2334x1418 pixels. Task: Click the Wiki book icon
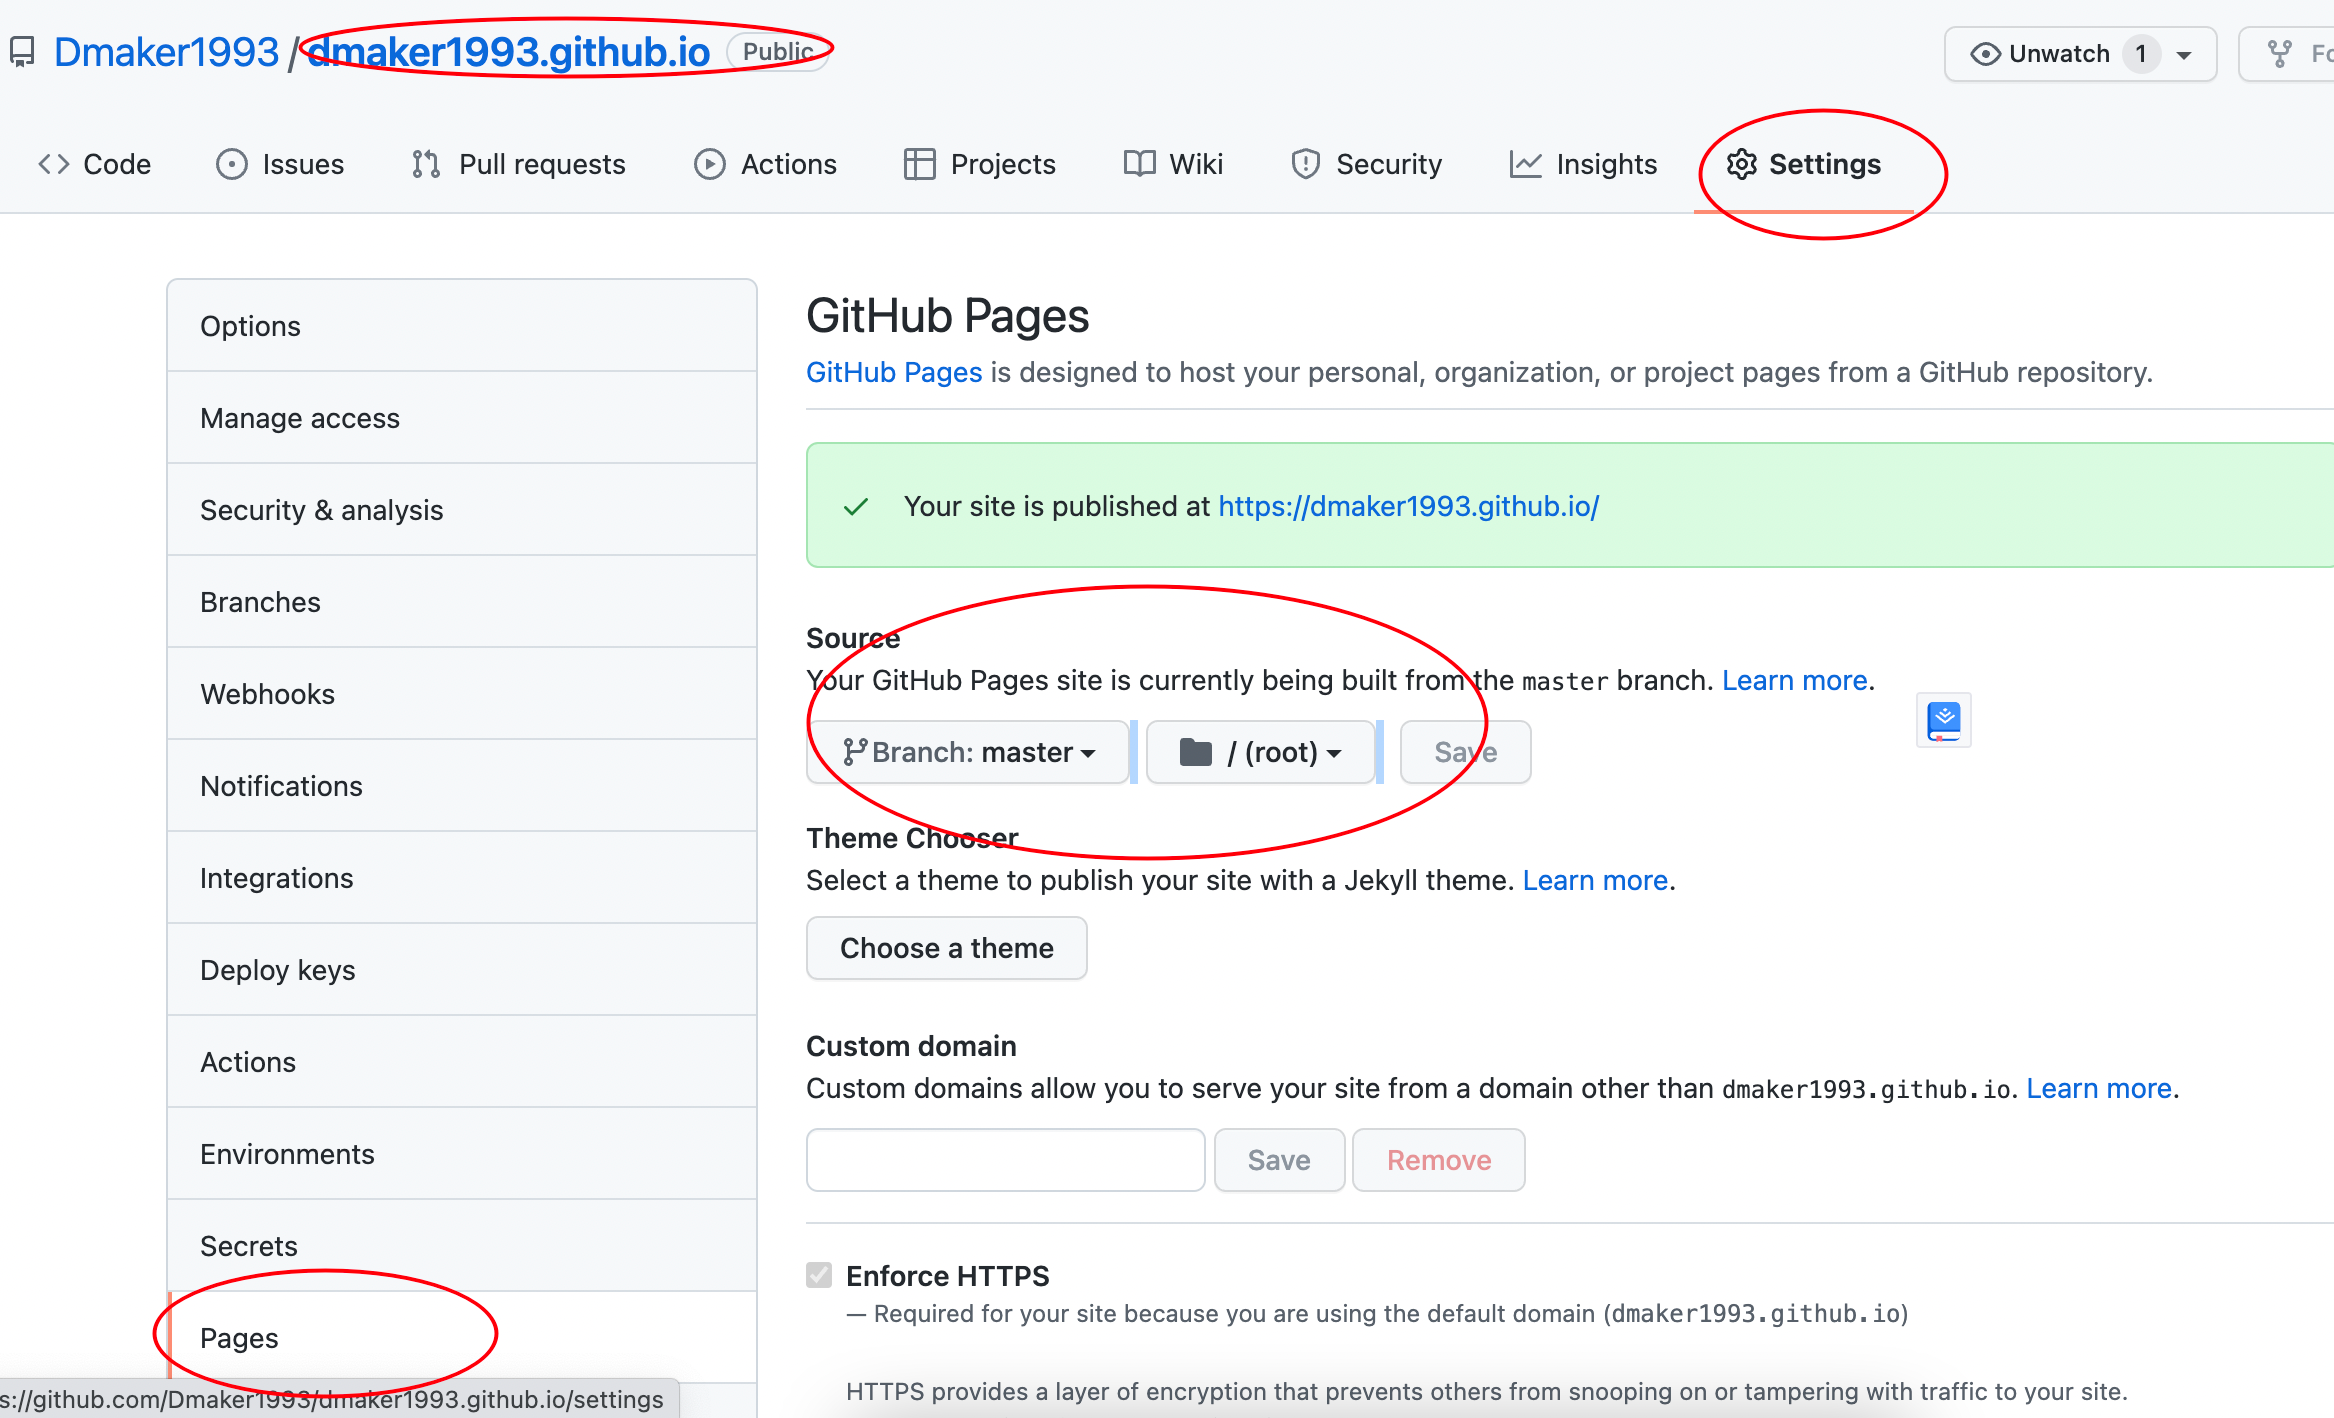[1139, 164]
